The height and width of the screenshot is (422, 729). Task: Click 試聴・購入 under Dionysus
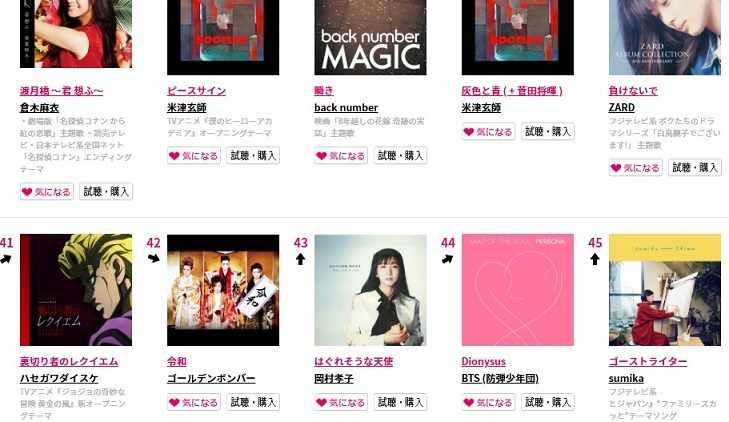(548, 402)
